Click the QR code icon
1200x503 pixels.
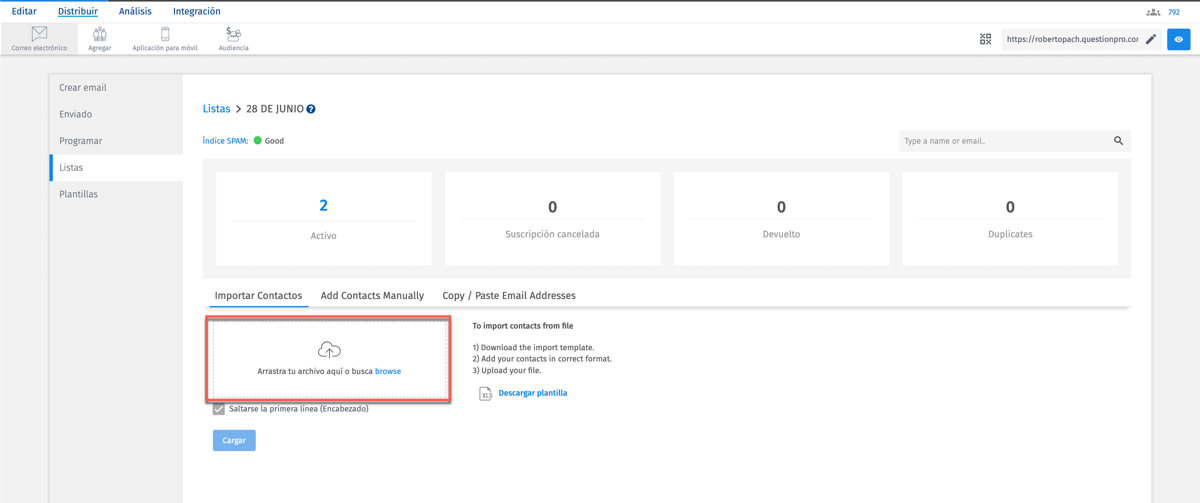[985, 39]
